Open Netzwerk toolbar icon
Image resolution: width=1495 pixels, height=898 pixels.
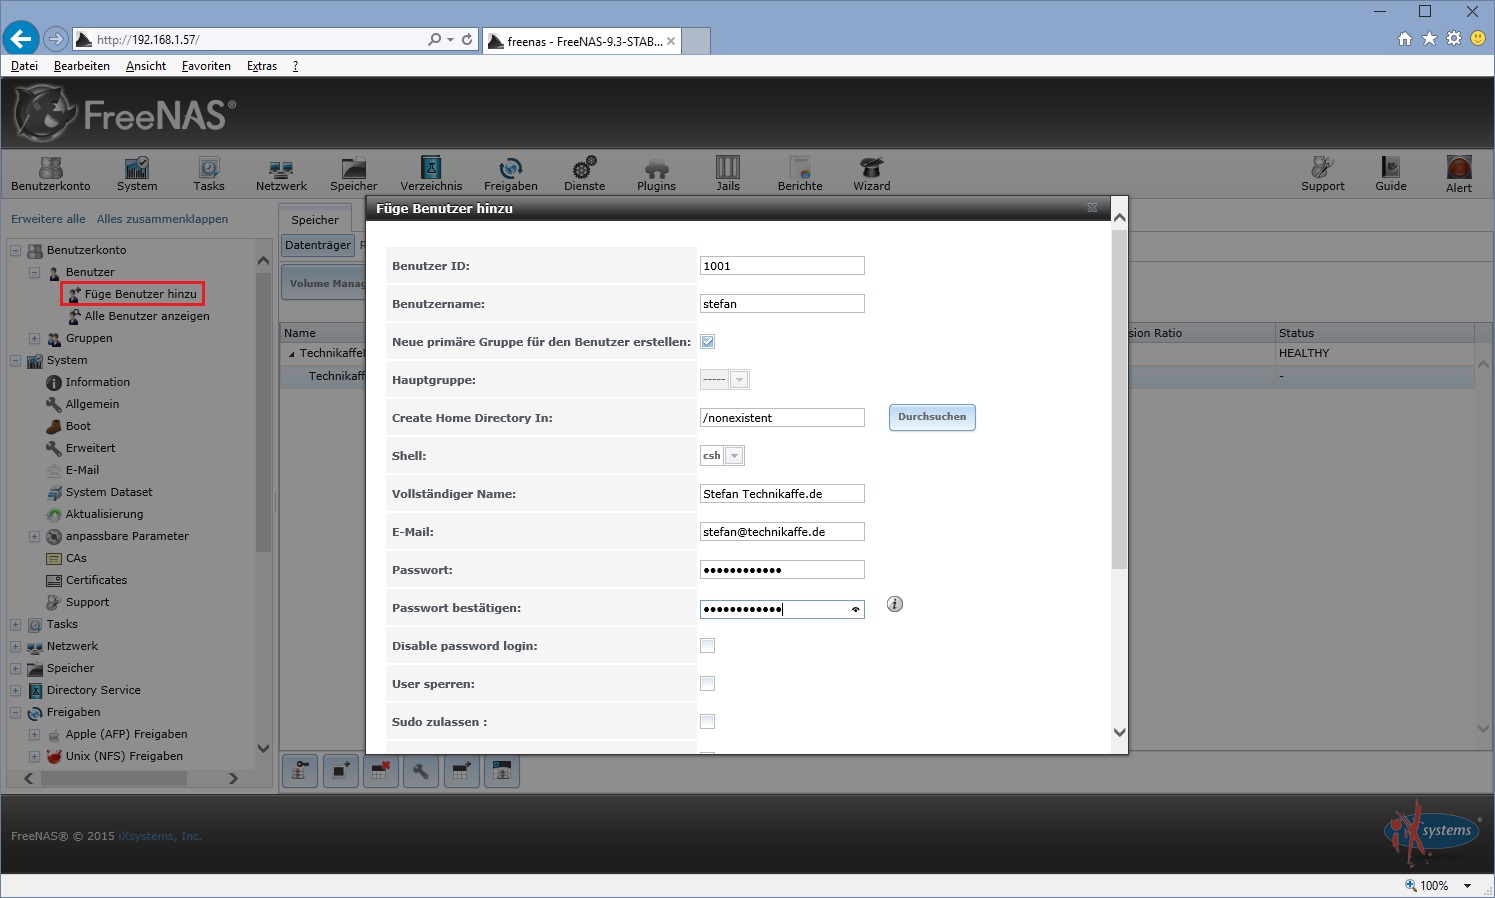(x=281, y=173)
